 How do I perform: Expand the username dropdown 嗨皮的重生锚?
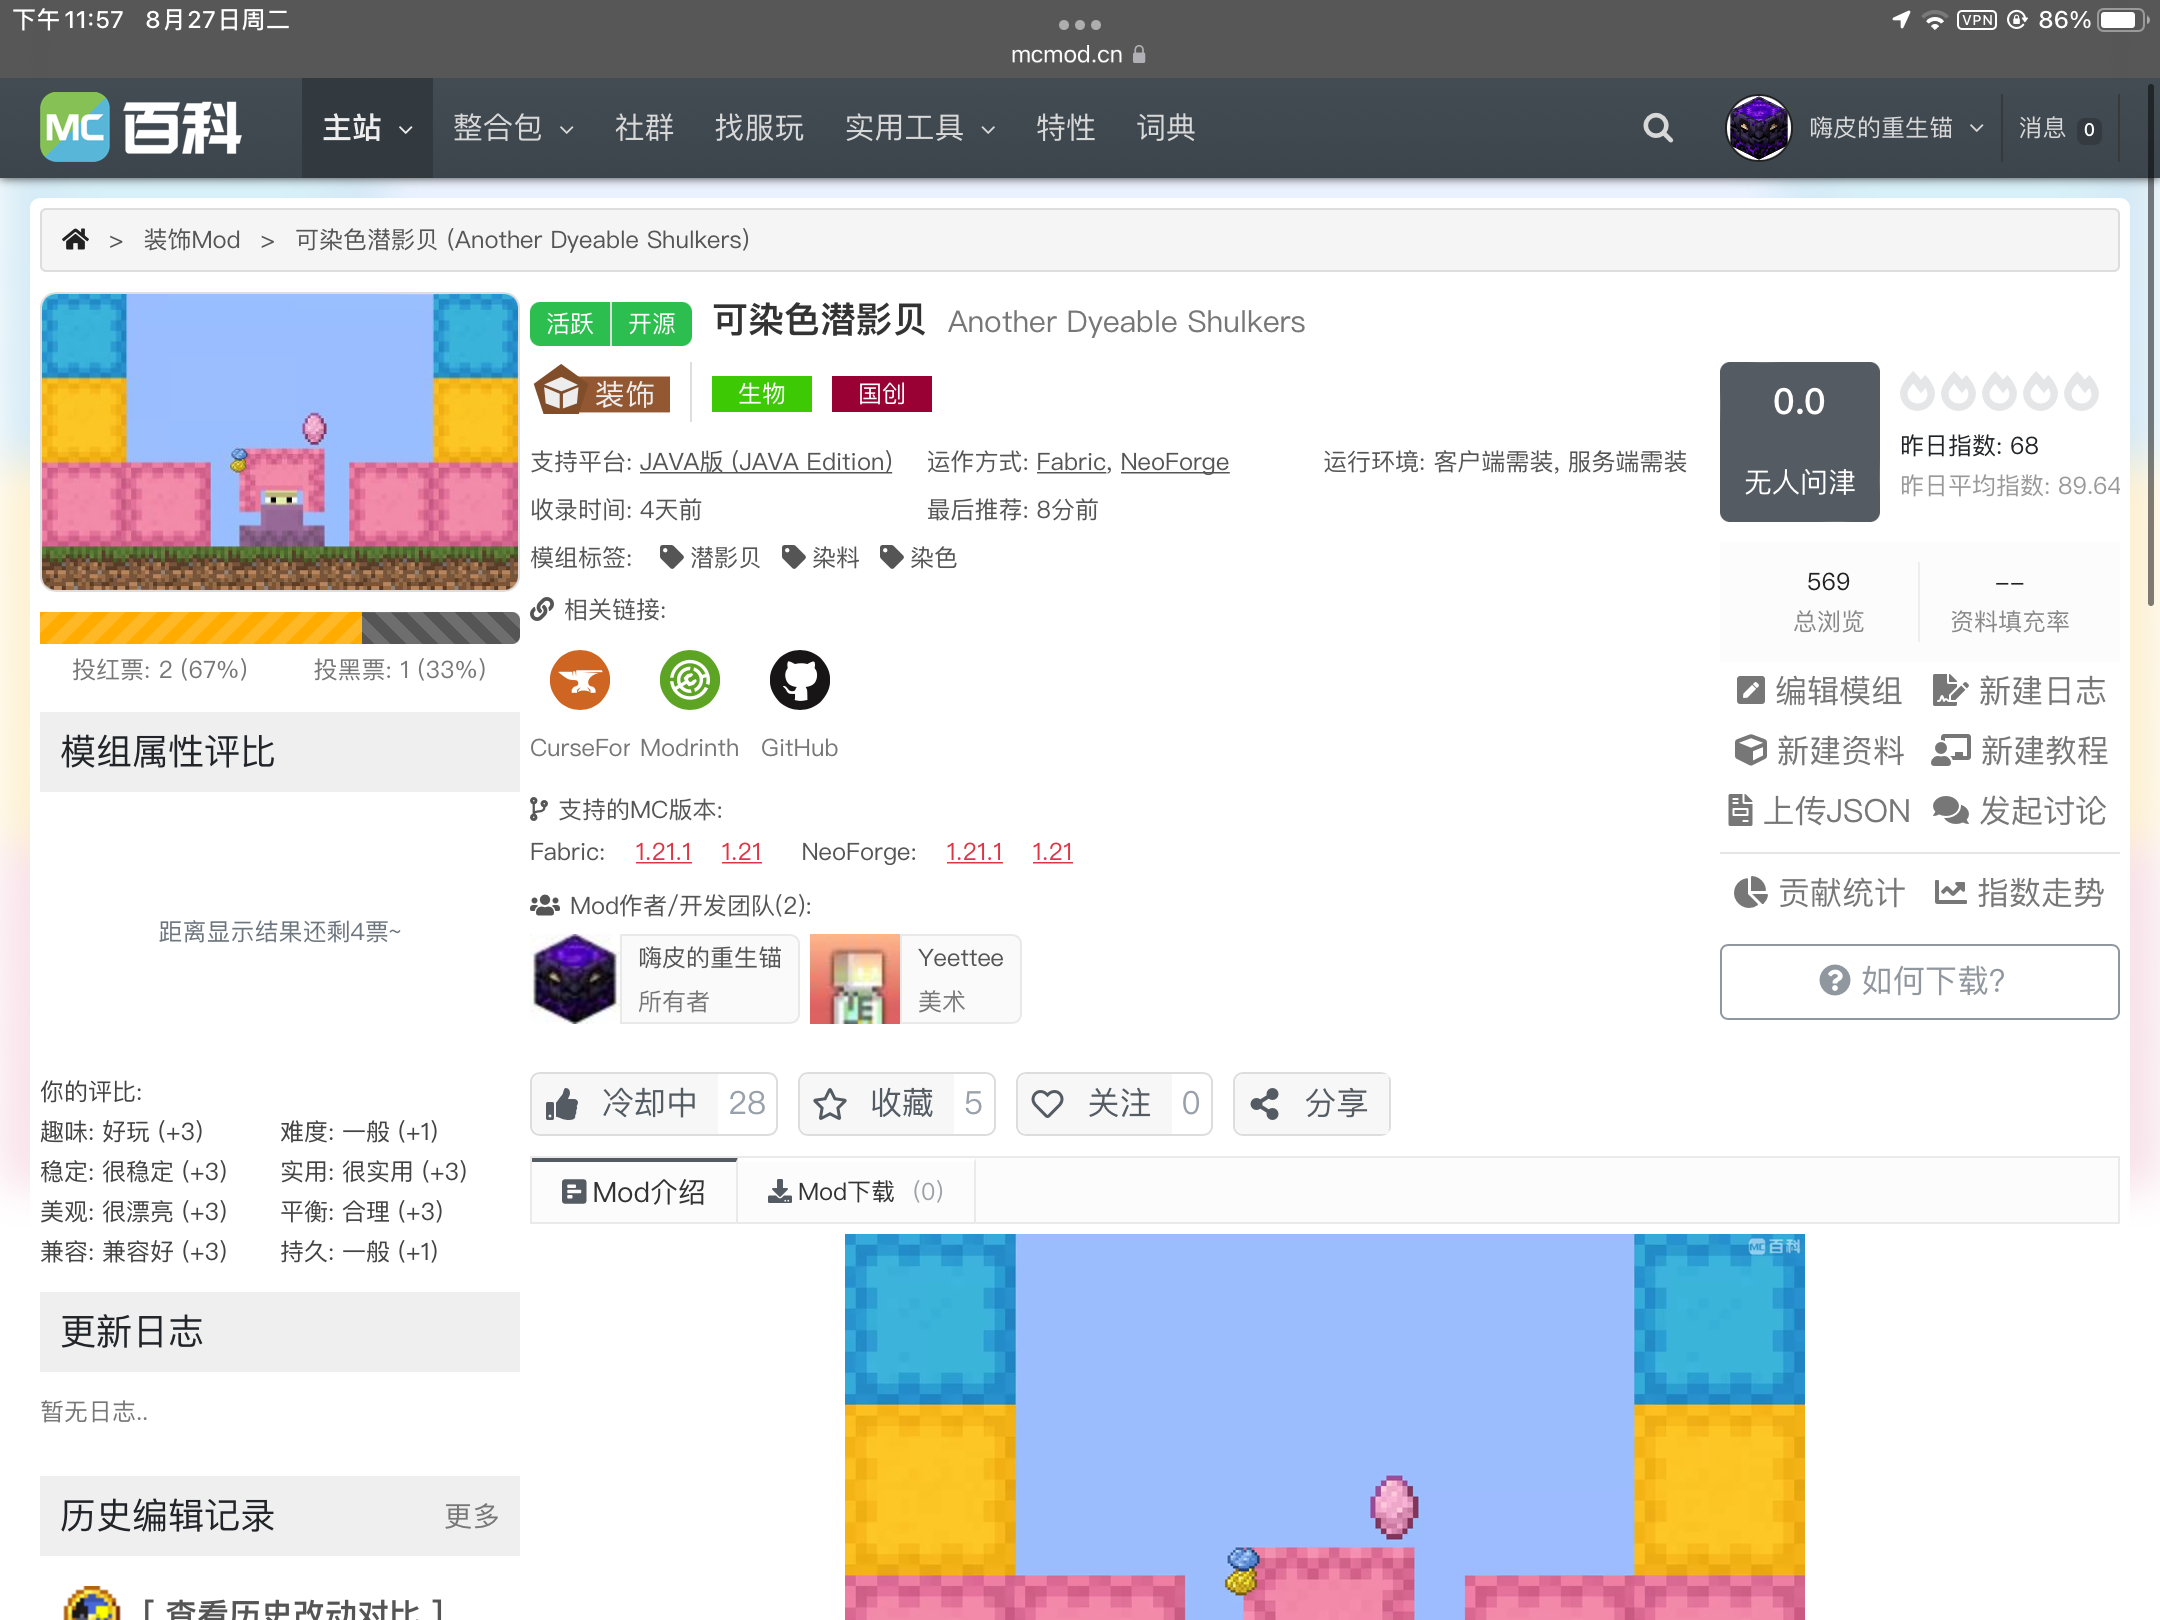(1896, 128)
